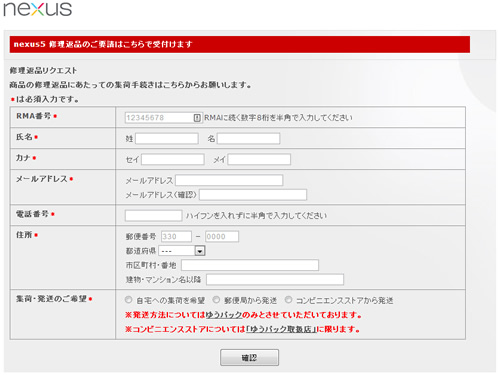The width and height of the screenshot is (500, 375).
Task: Click the カナ row label
Action: coord(23,158)
